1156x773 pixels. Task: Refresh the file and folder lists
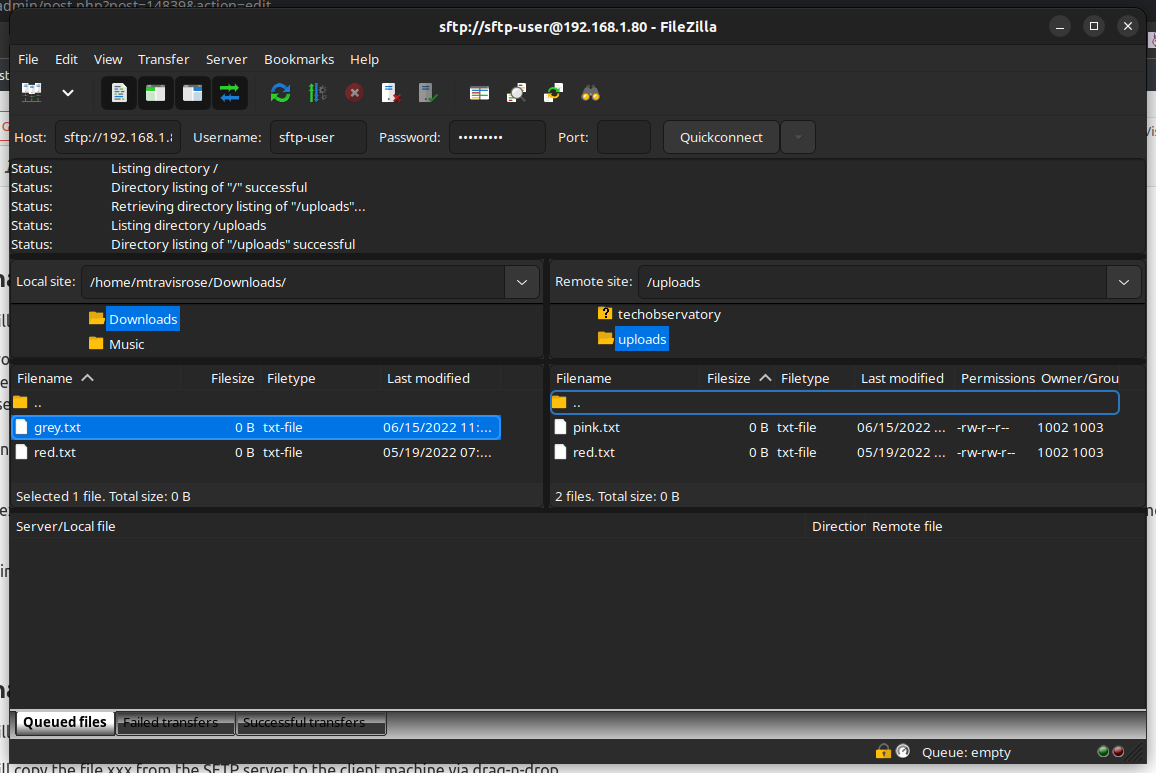pyautogui.click(x=280, y=92)
